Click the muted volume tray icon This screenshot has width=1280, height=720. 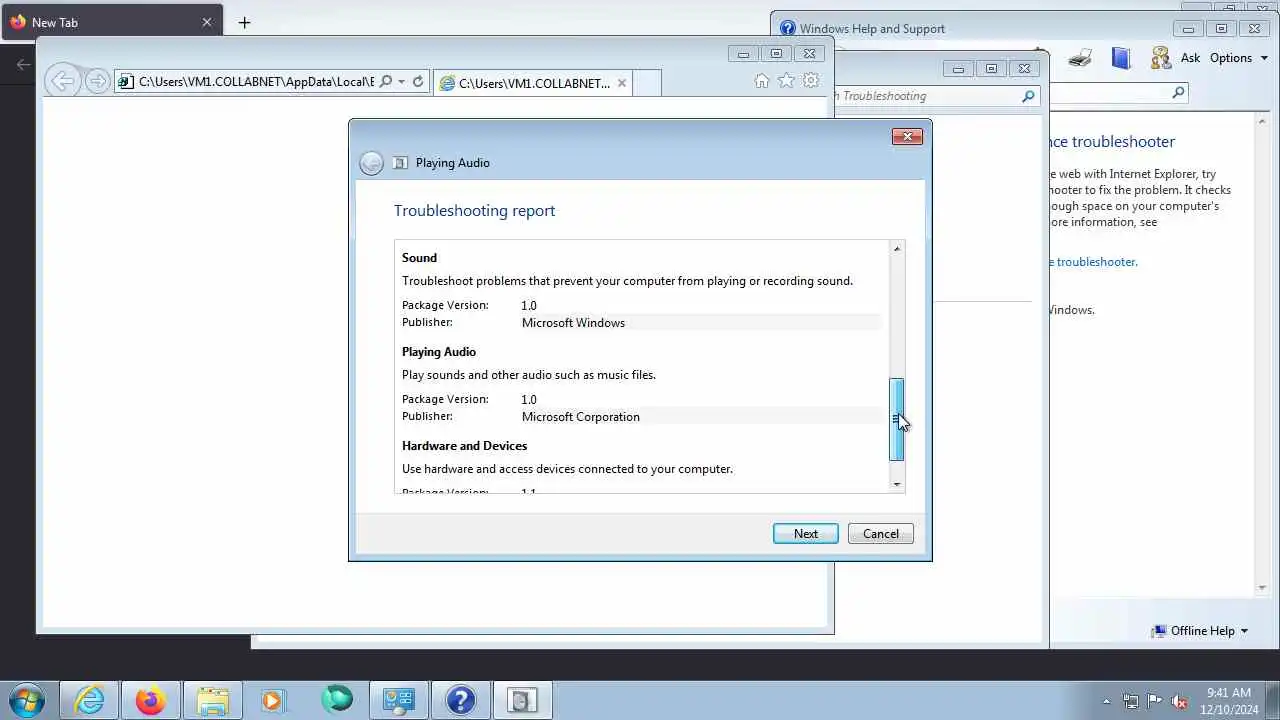1179,701
